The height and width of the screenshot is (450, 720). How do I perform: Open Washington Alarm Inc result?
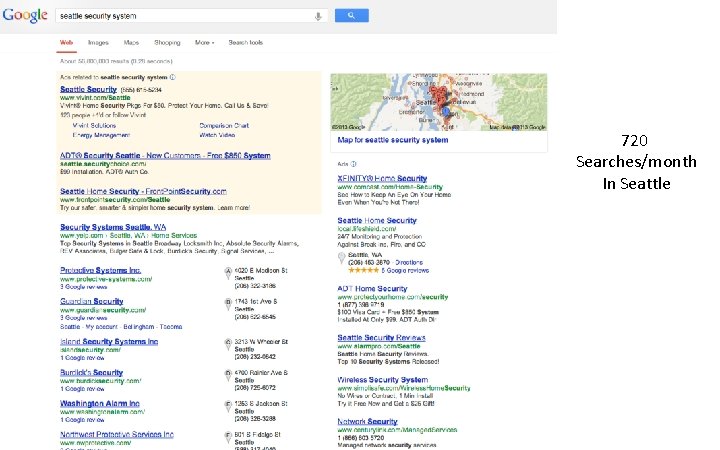click(100, 403)
